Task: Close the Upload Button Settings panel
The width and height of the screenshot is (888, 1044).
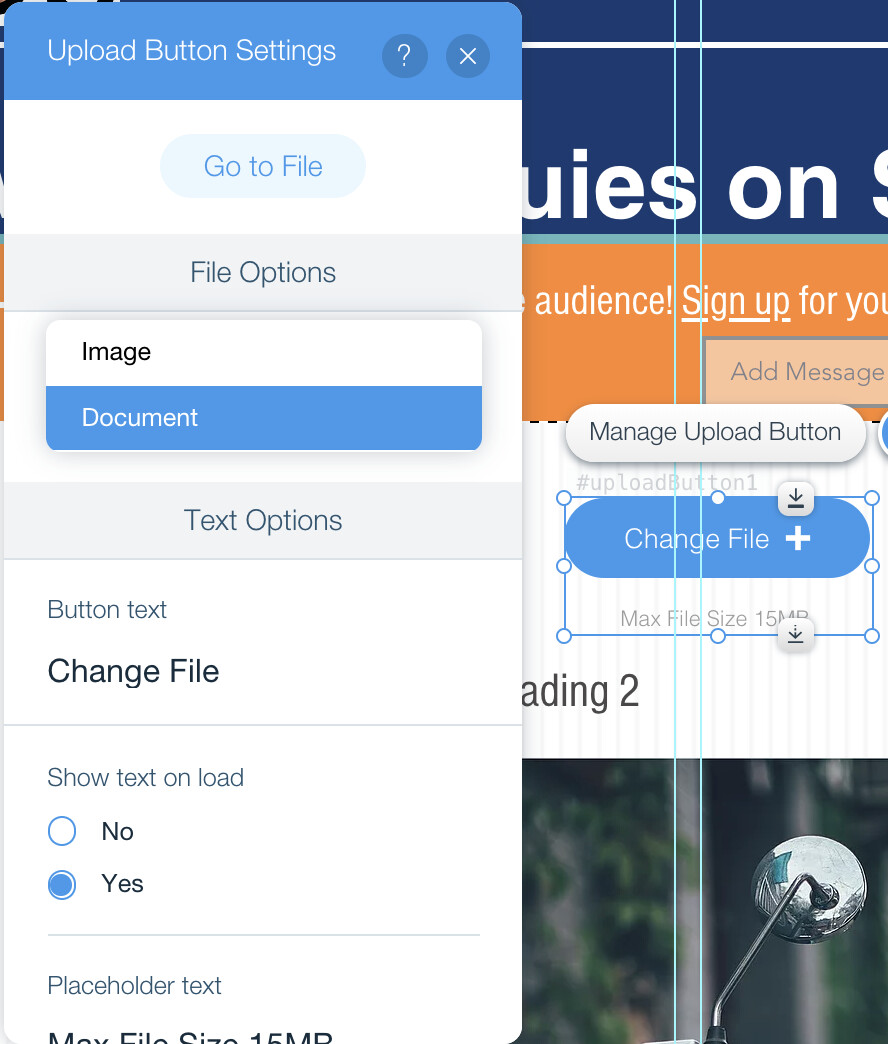Action: (x=468, y=56)
